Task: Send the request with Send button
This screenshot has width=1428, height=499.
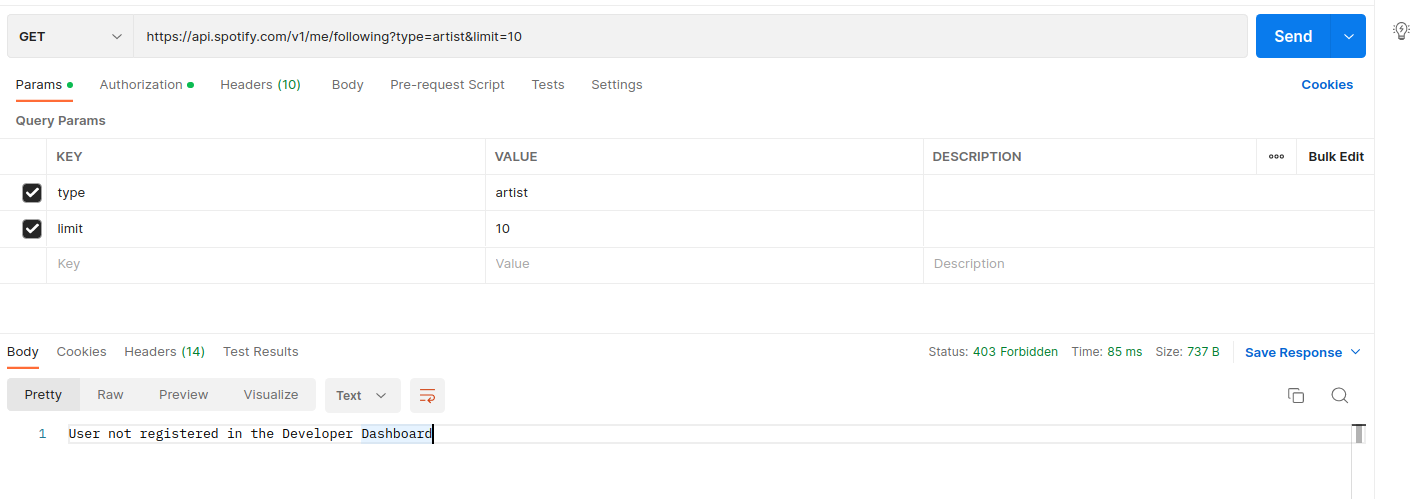Action: (1293, 36)
